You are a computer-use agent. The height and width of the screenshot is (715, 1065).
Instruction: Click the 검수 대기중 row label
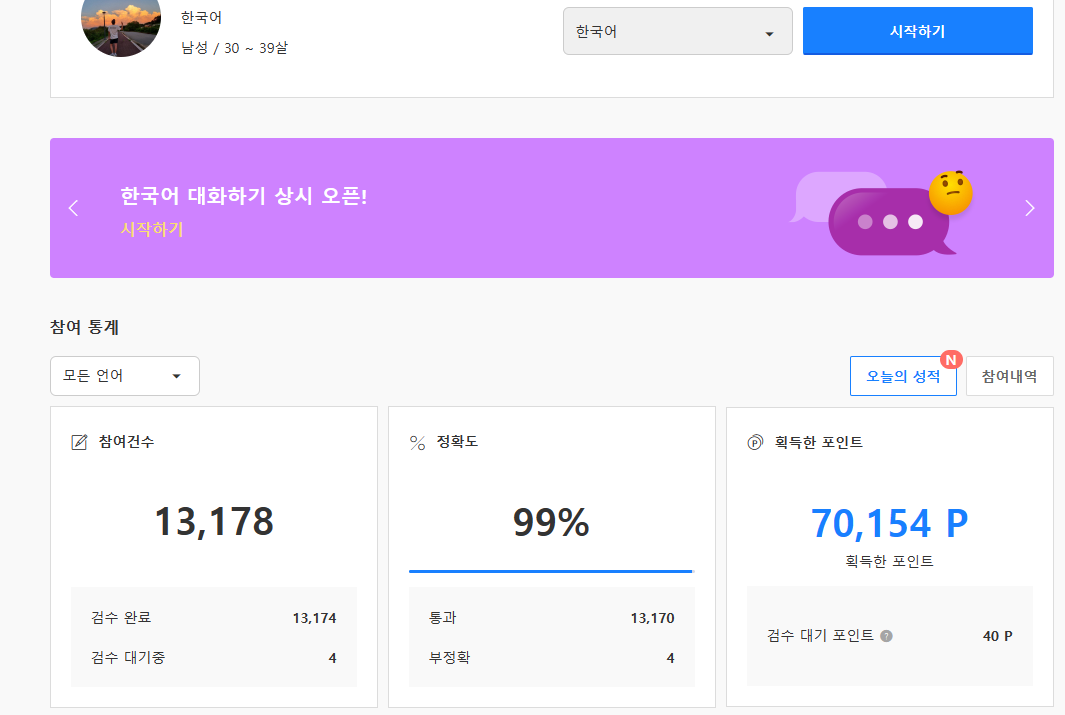point(128,657)
